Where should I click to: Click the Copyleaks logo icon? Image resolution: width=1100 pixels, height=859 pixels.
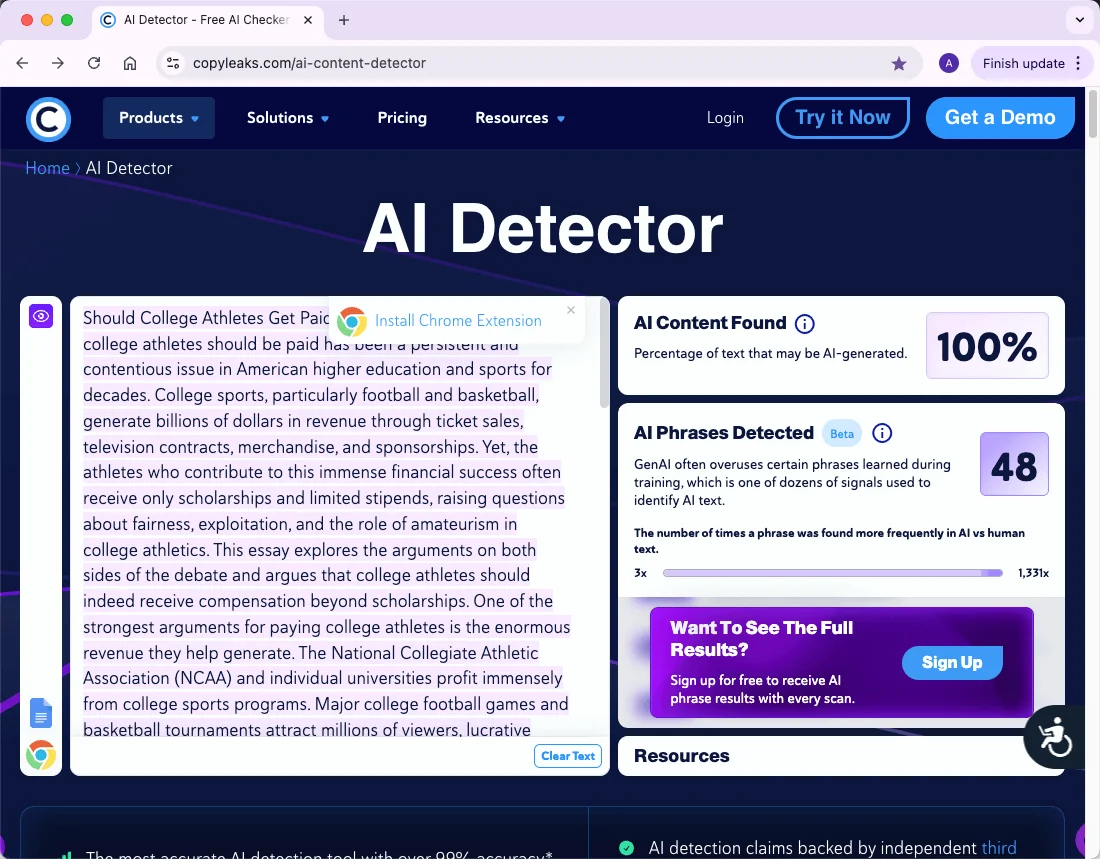point(48,119)
